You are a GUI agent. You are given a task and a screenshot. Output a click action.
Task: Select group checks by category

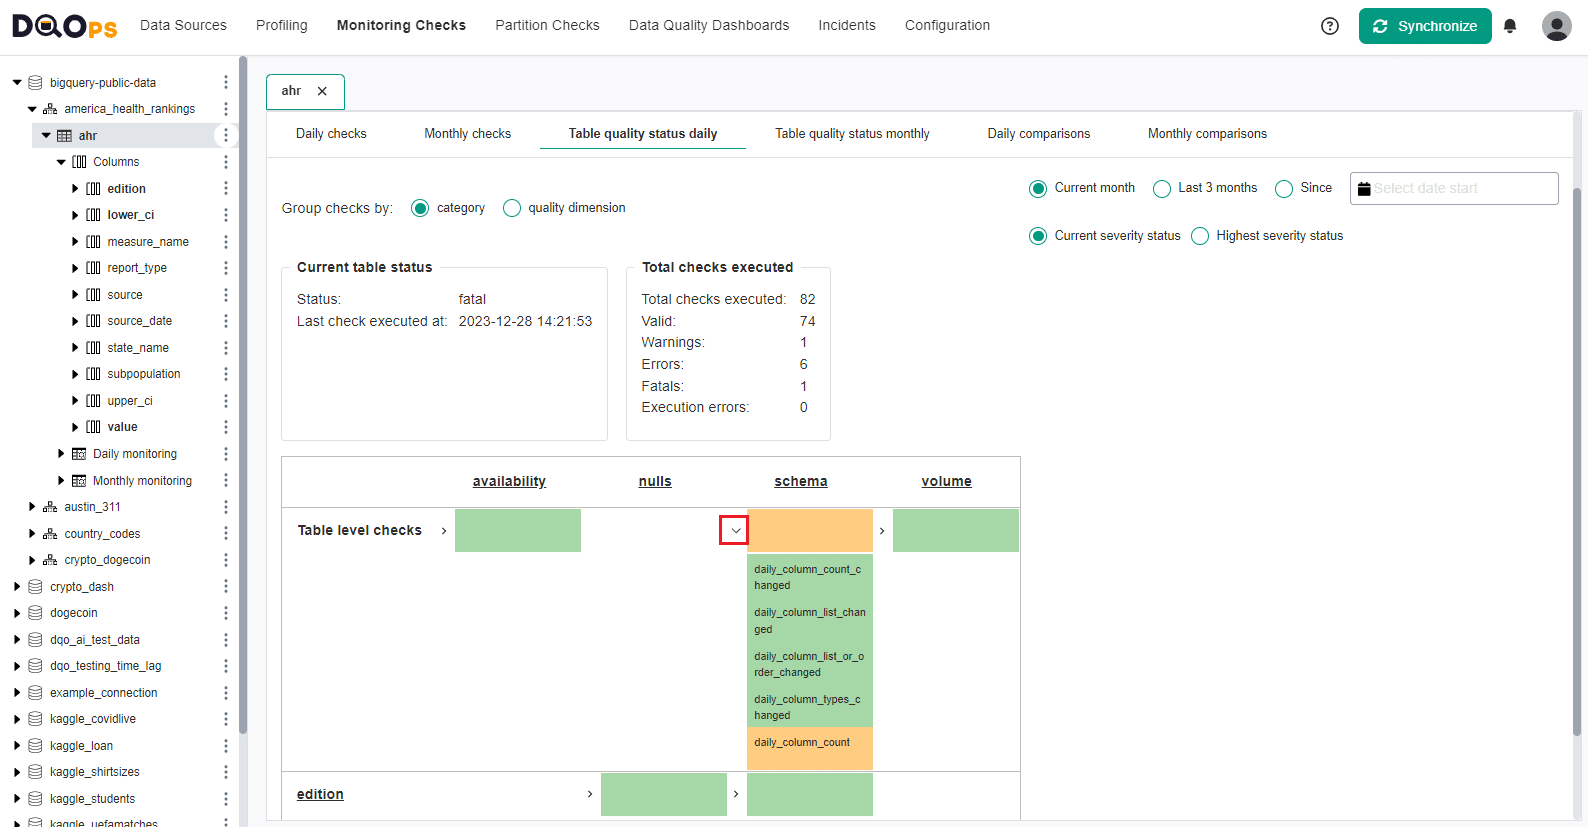tap(420, 208)
